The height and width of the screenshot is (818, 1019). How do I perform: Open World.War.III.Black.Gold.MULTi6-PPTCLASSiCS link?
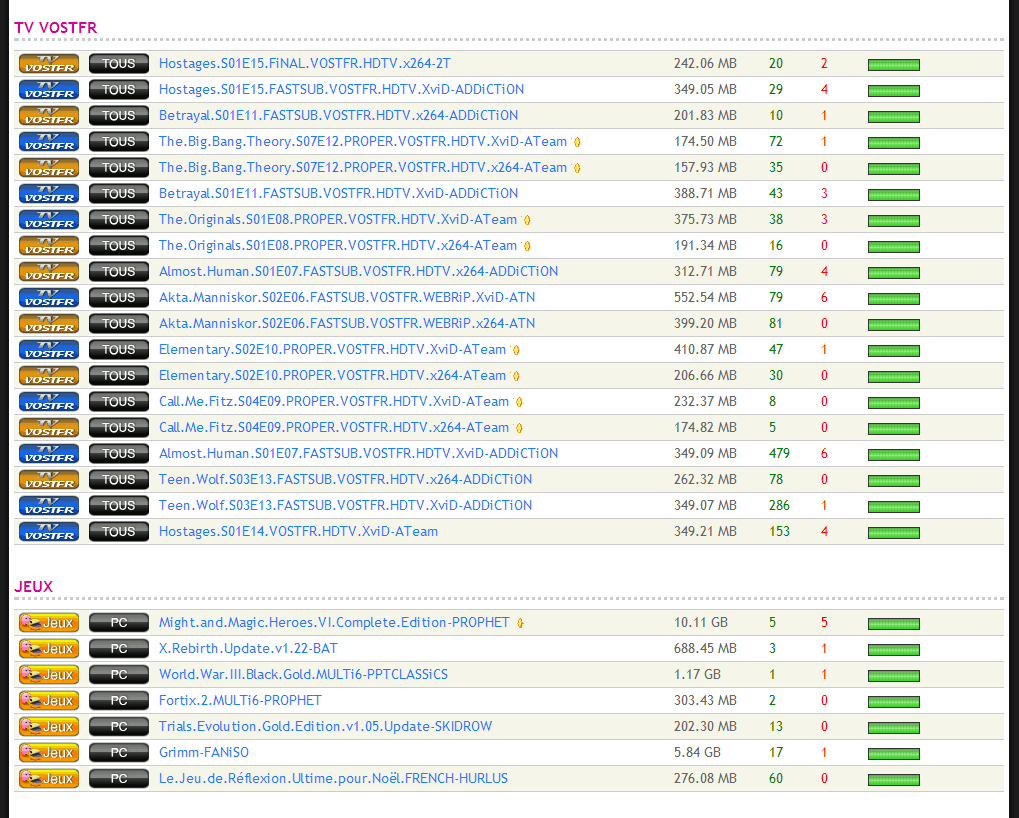[x=303, y=674]
